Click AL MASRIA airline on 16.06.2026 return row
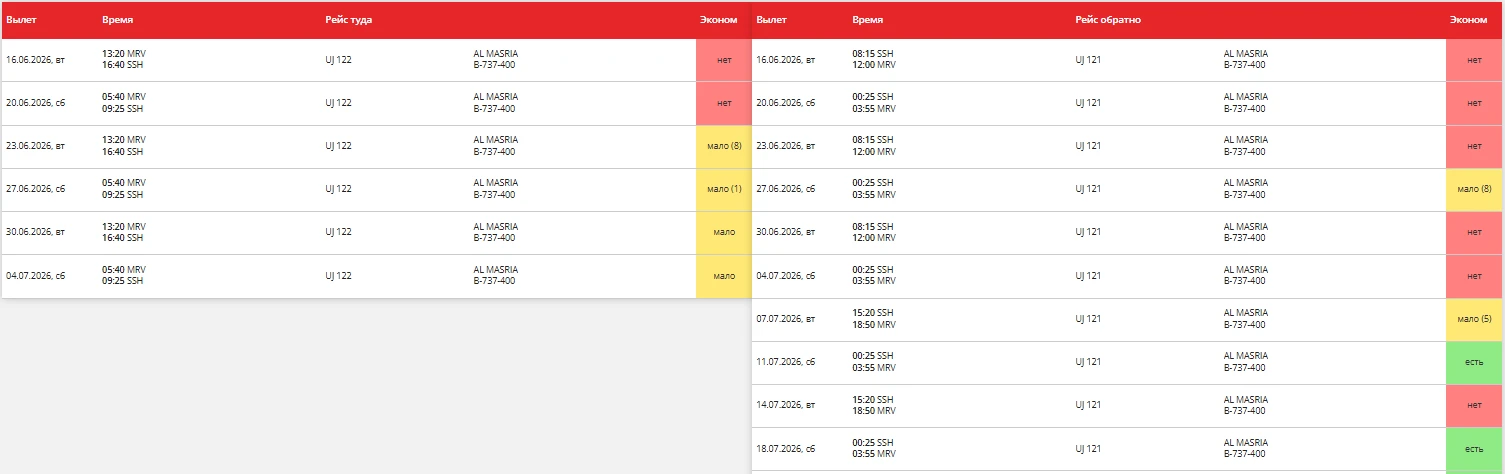Image resolution: width=1505 pixels, height=474 pixels. (1245, 54)
